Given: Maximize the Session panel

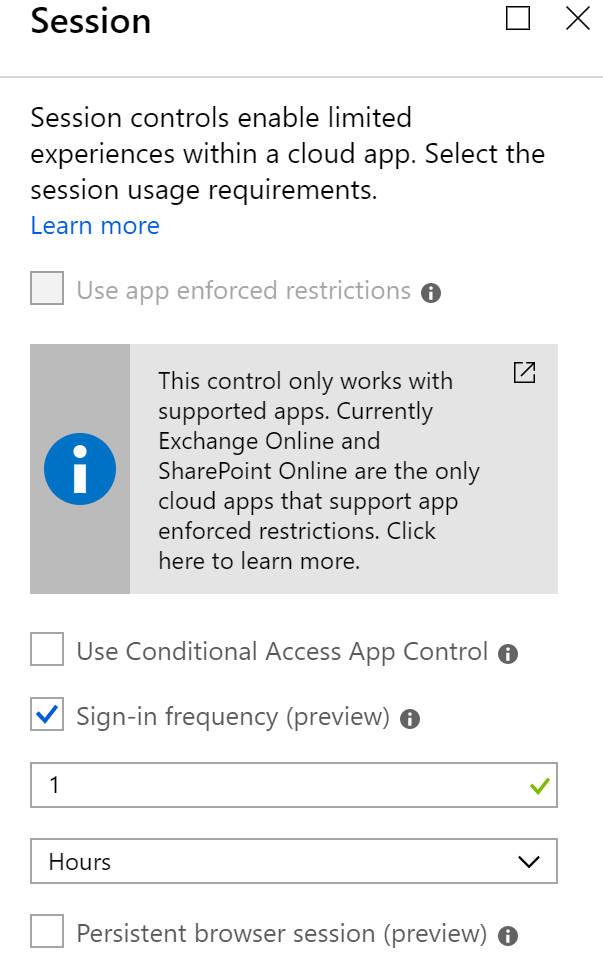Looking at the screenshot, I should tap(517, 18).
